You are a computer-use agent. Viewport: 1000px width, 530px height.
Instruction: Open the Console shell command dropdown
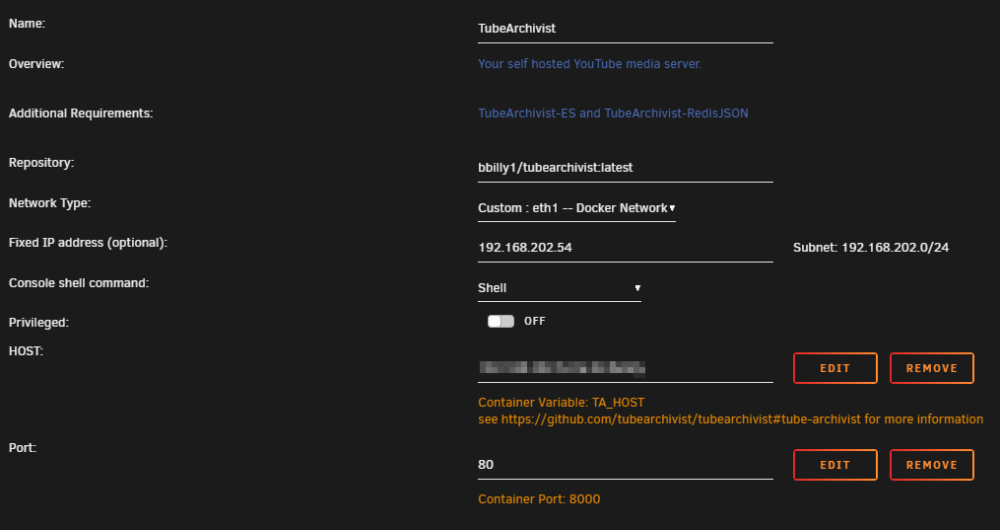coord(559,288)
